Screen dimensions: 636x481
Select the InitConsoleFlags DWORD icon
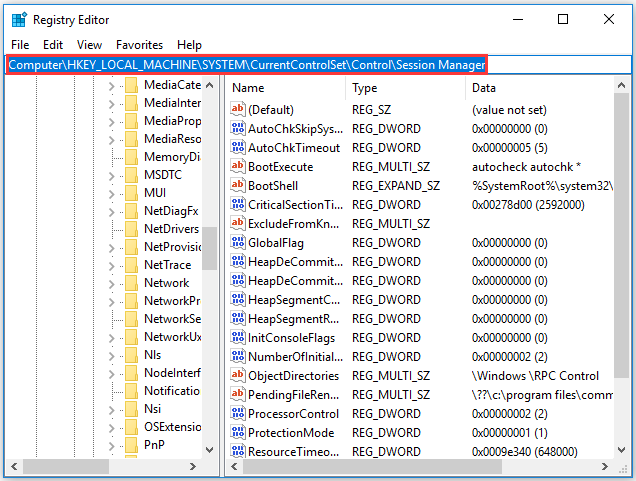(238, 338)
